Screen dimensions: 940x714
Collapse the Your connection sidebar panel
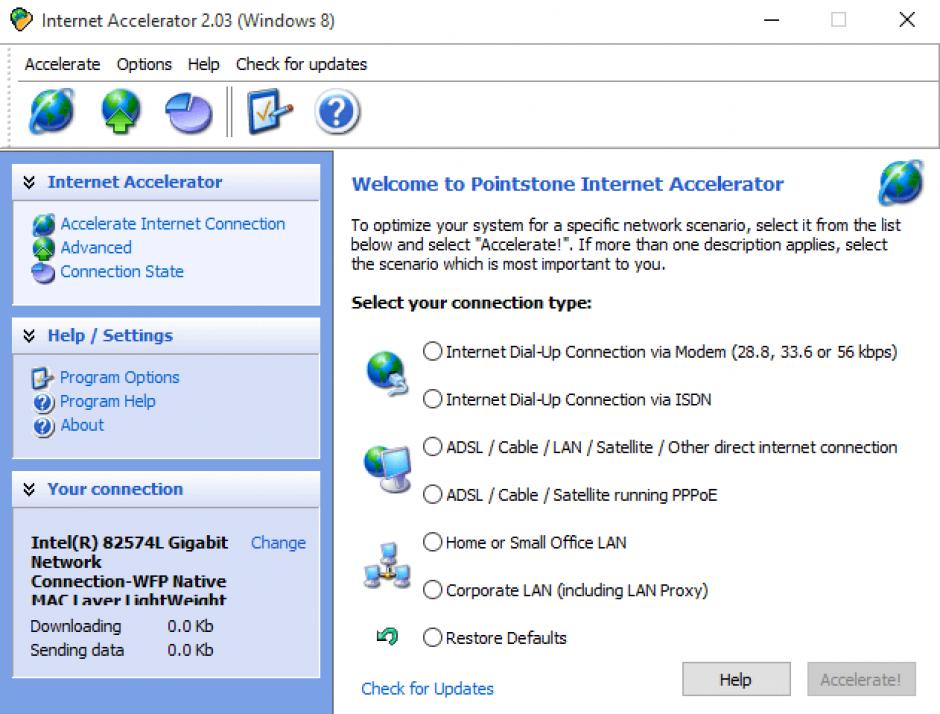point(29,489)
